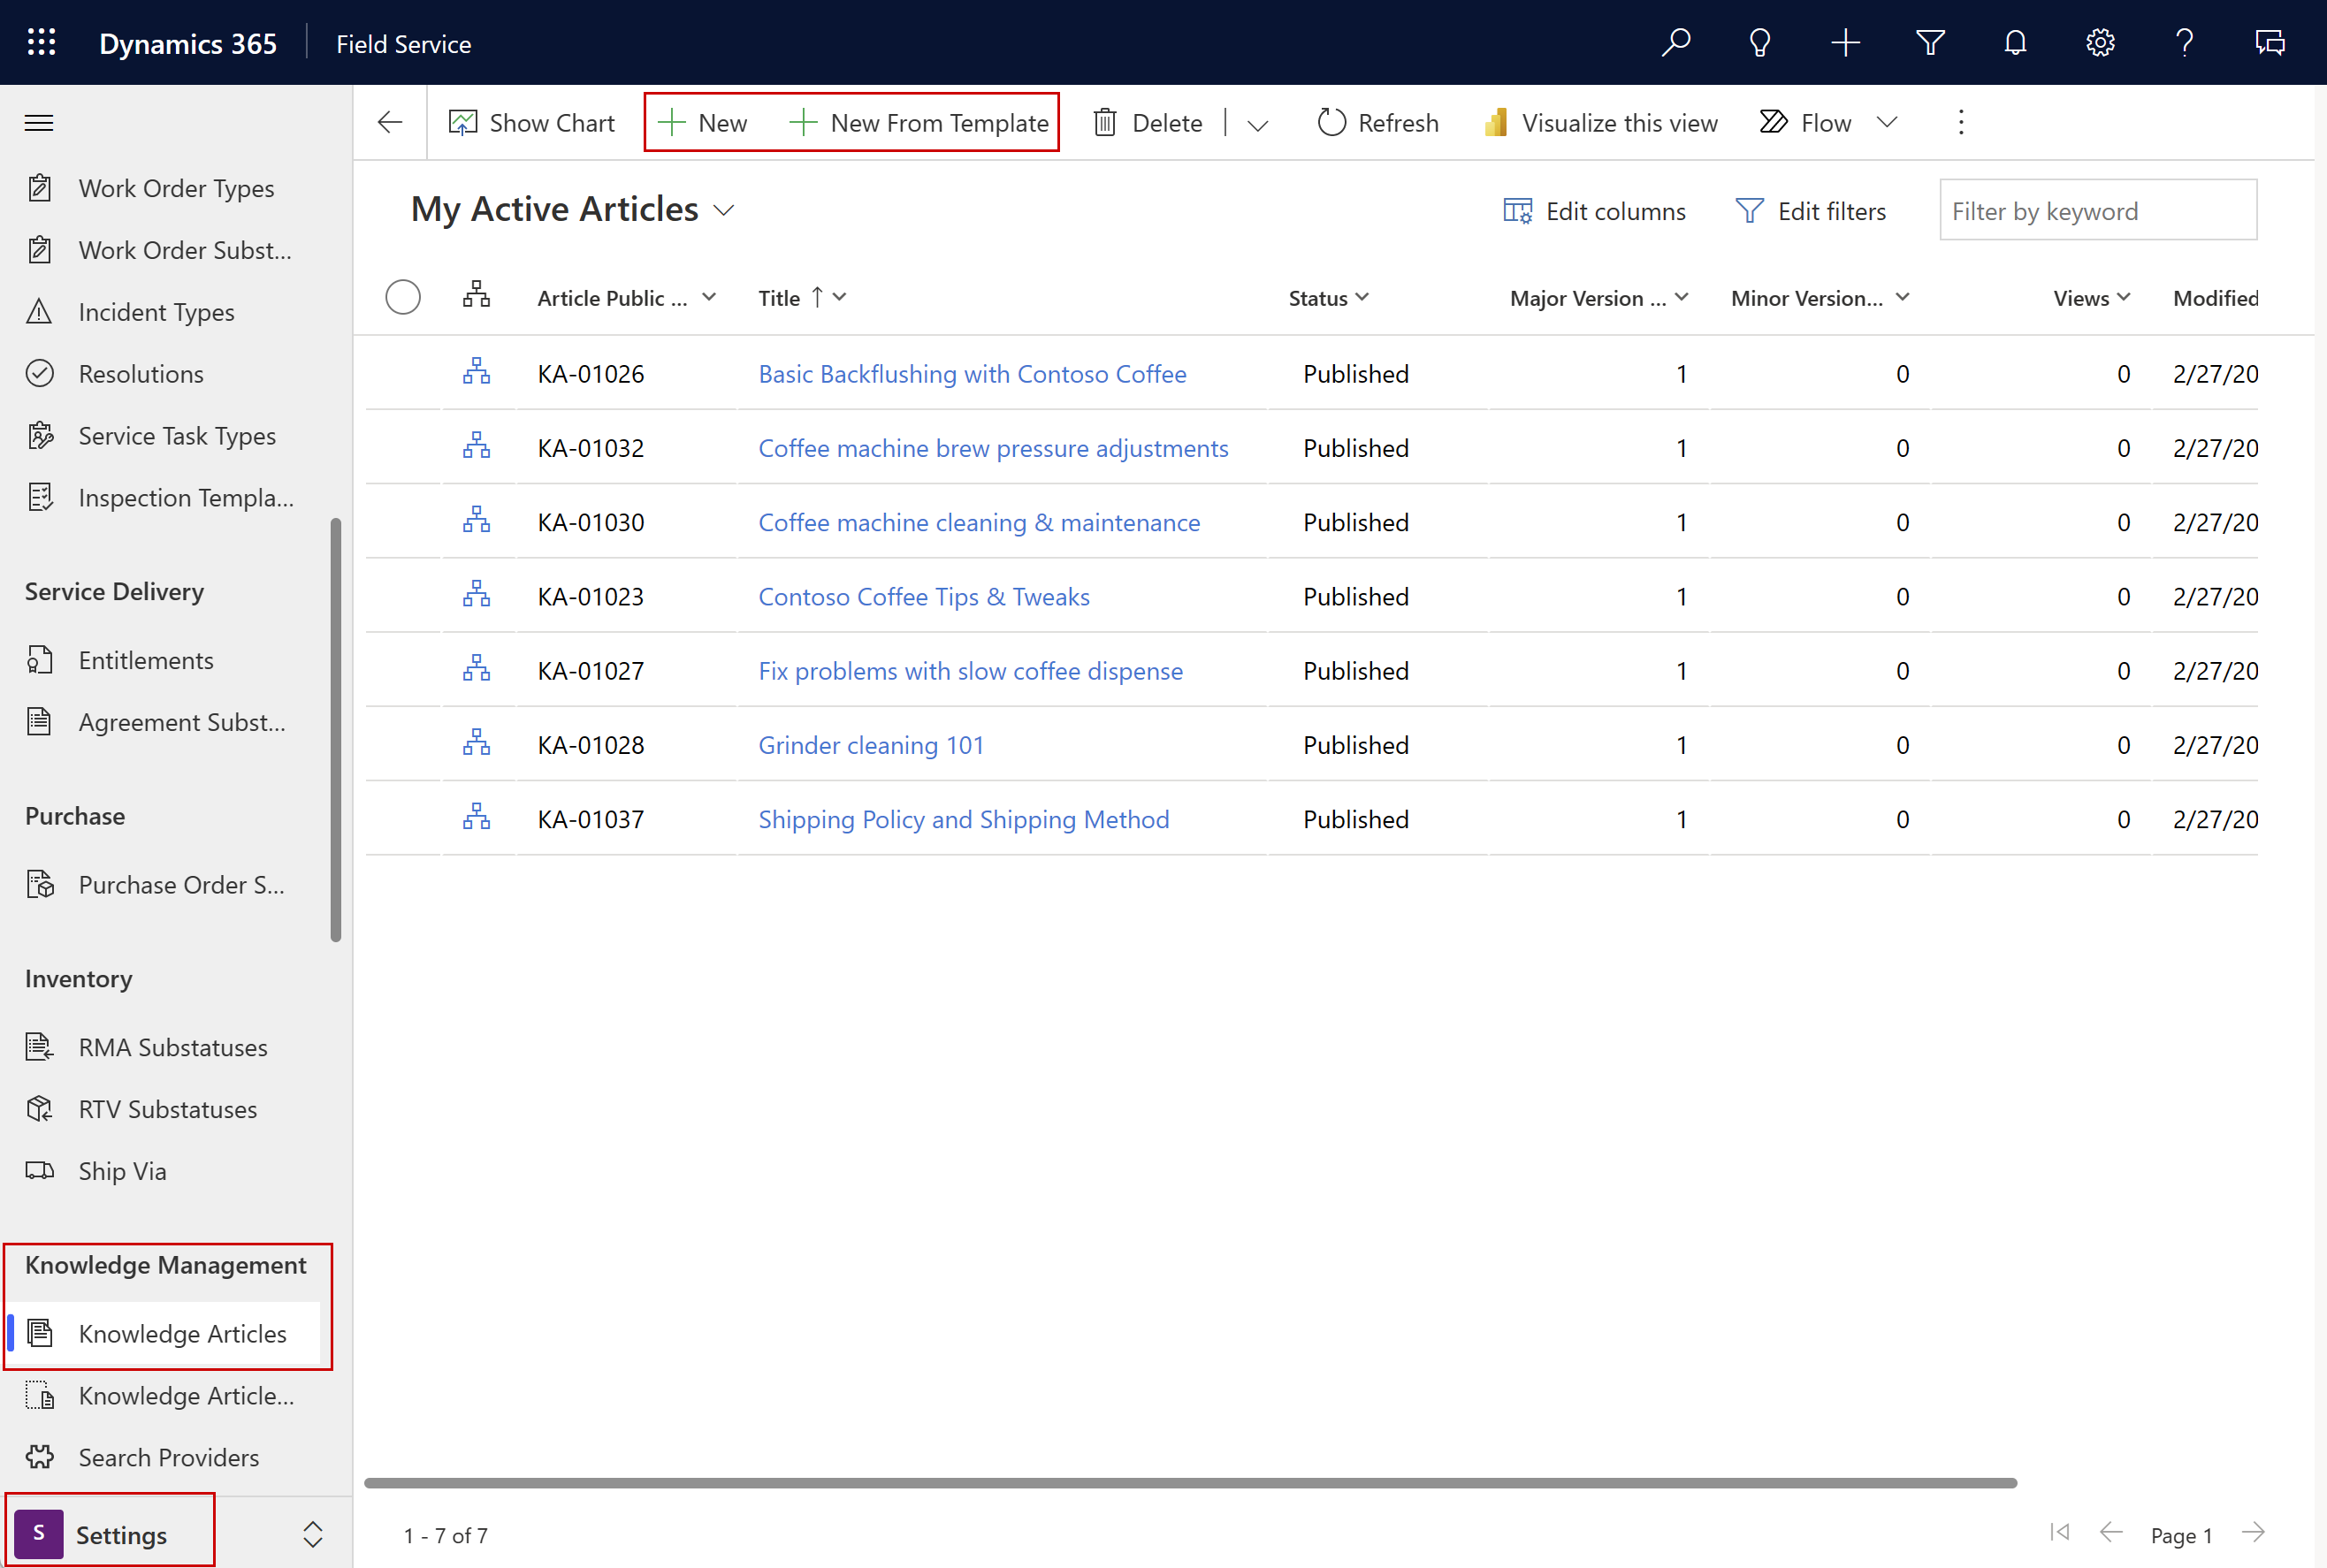
Task: Open Coffee machine brew pressure adjustments article
Action: (994, 446)
